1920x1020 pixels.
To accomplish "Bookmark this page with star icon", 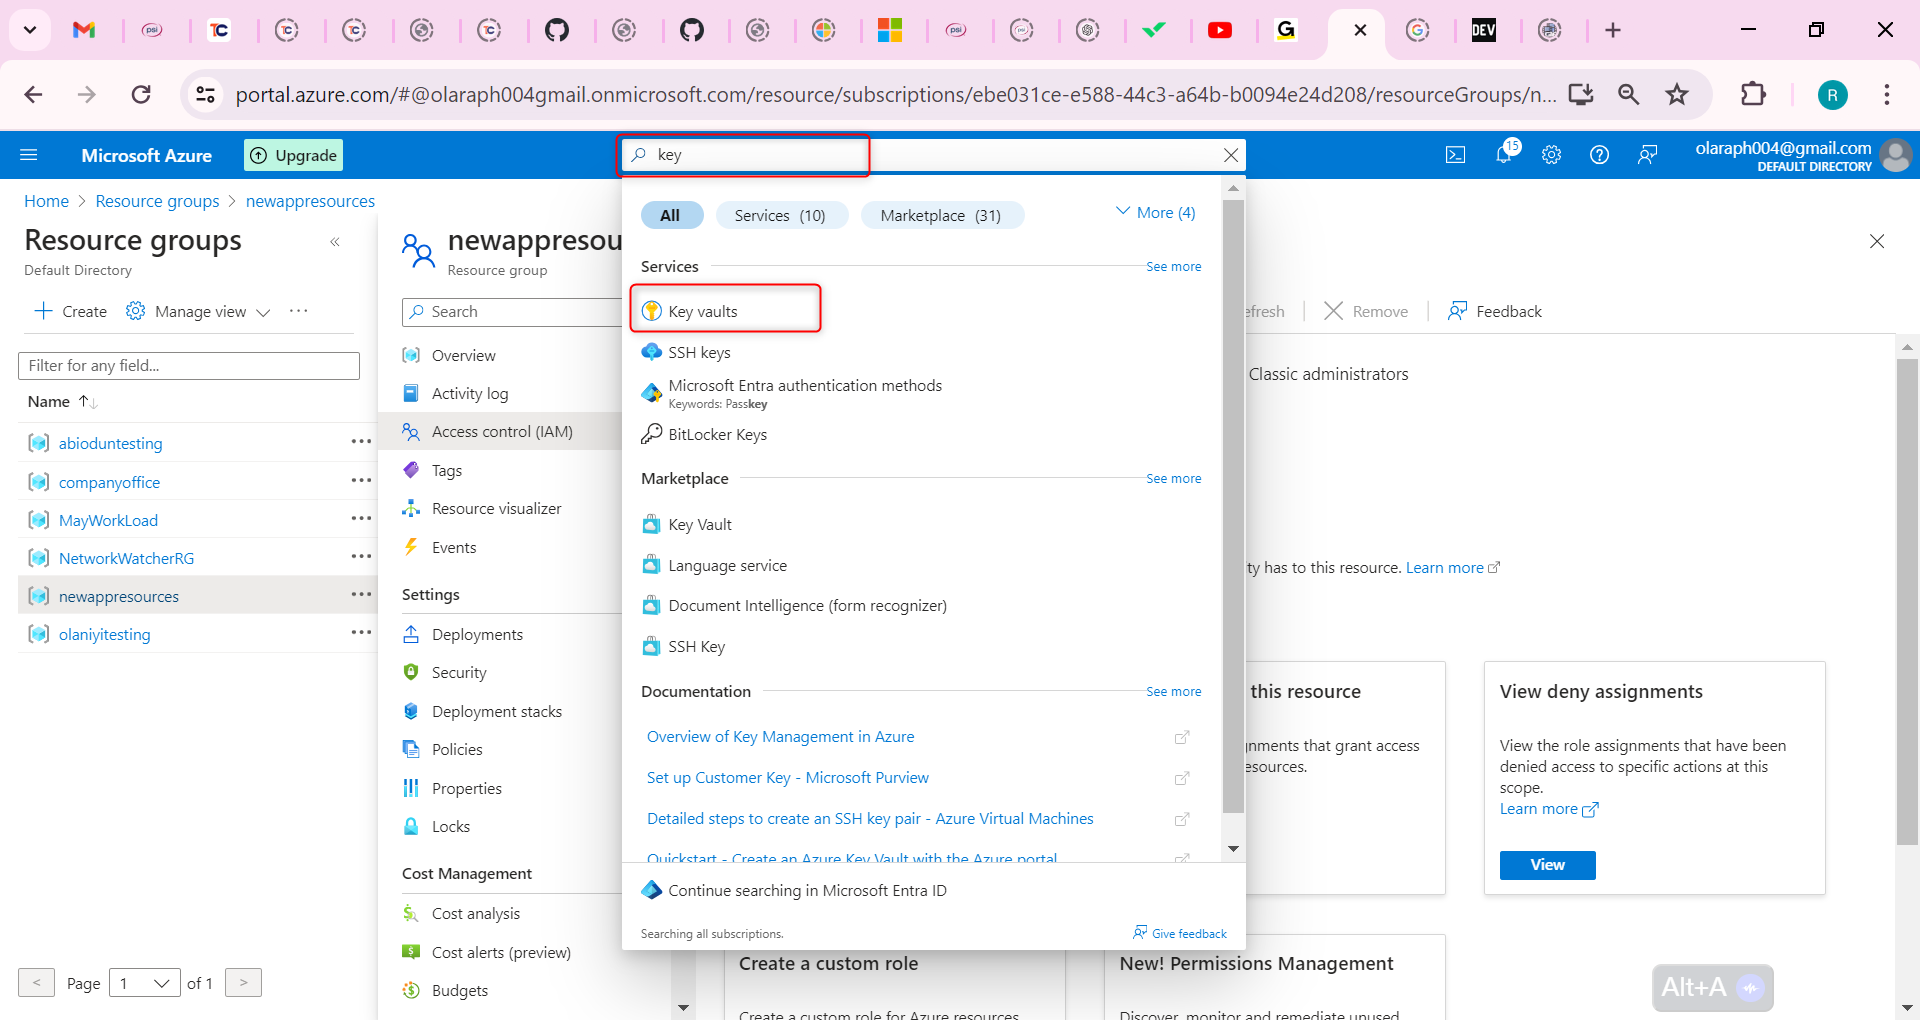I will tap(1677, 94).
